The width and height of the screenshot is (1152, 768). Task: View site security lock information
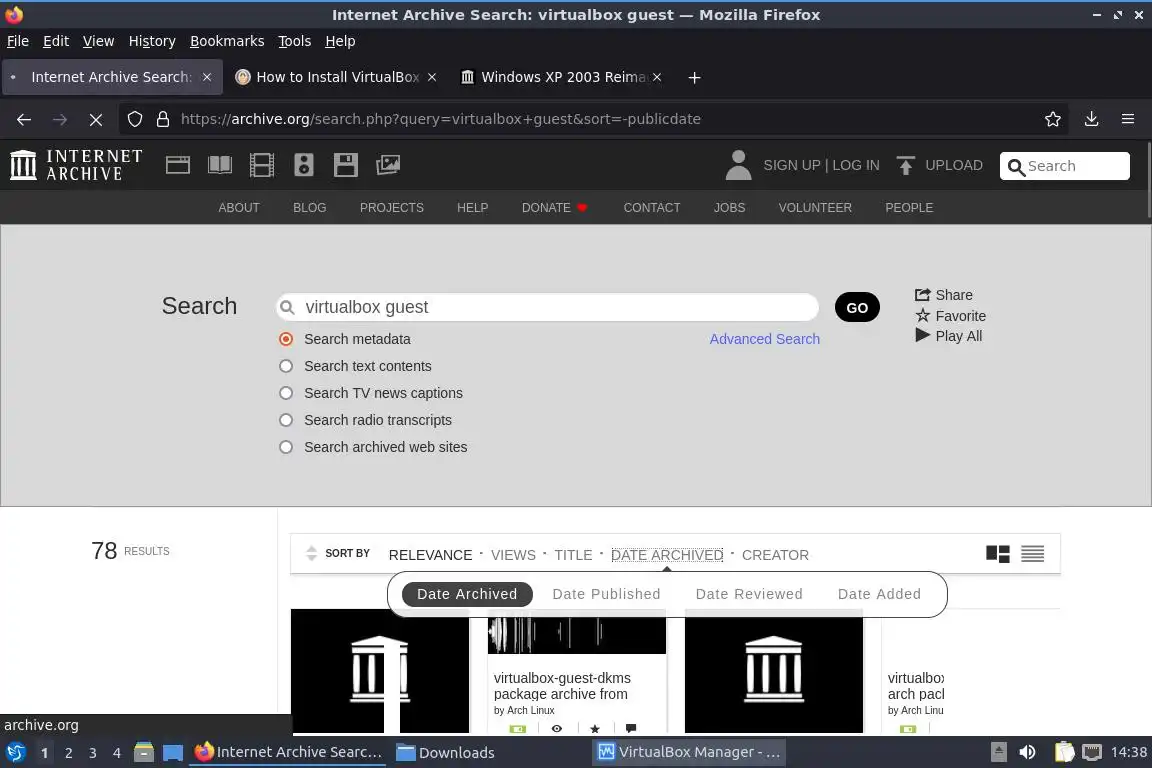(163, 119)
